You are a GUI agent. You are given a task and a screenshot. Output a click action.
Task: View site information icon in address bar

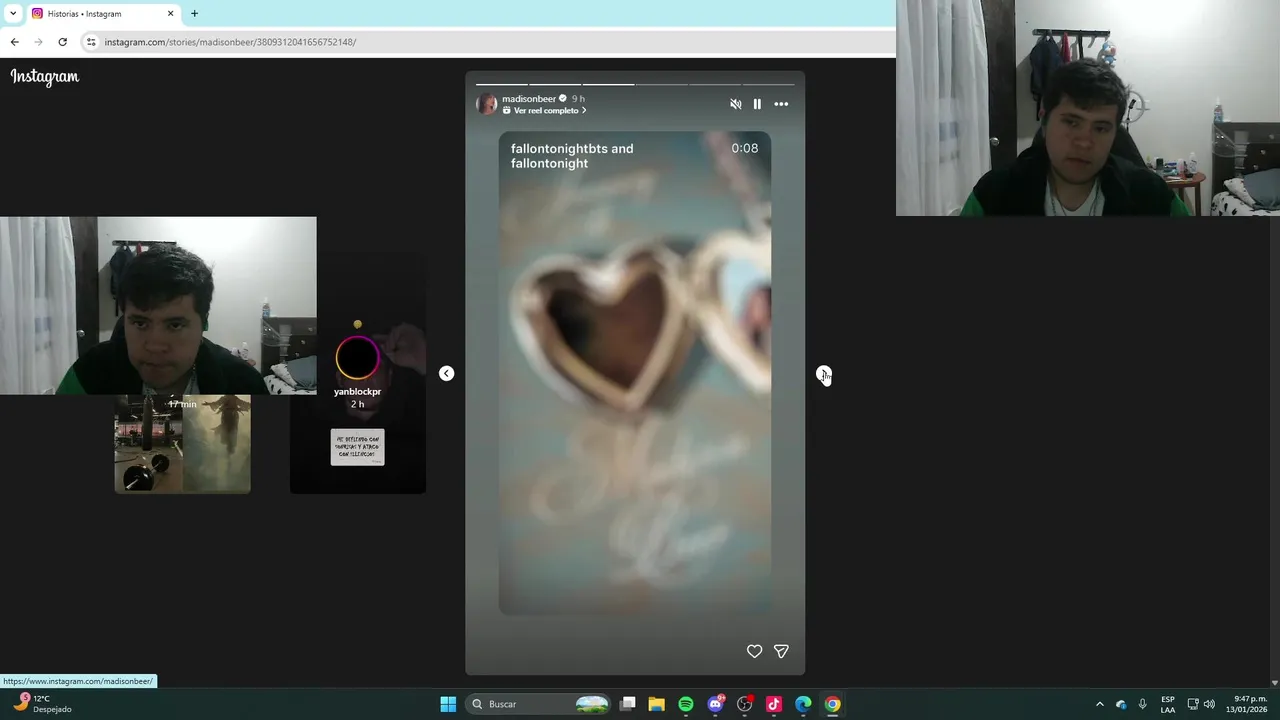[91, 42]
